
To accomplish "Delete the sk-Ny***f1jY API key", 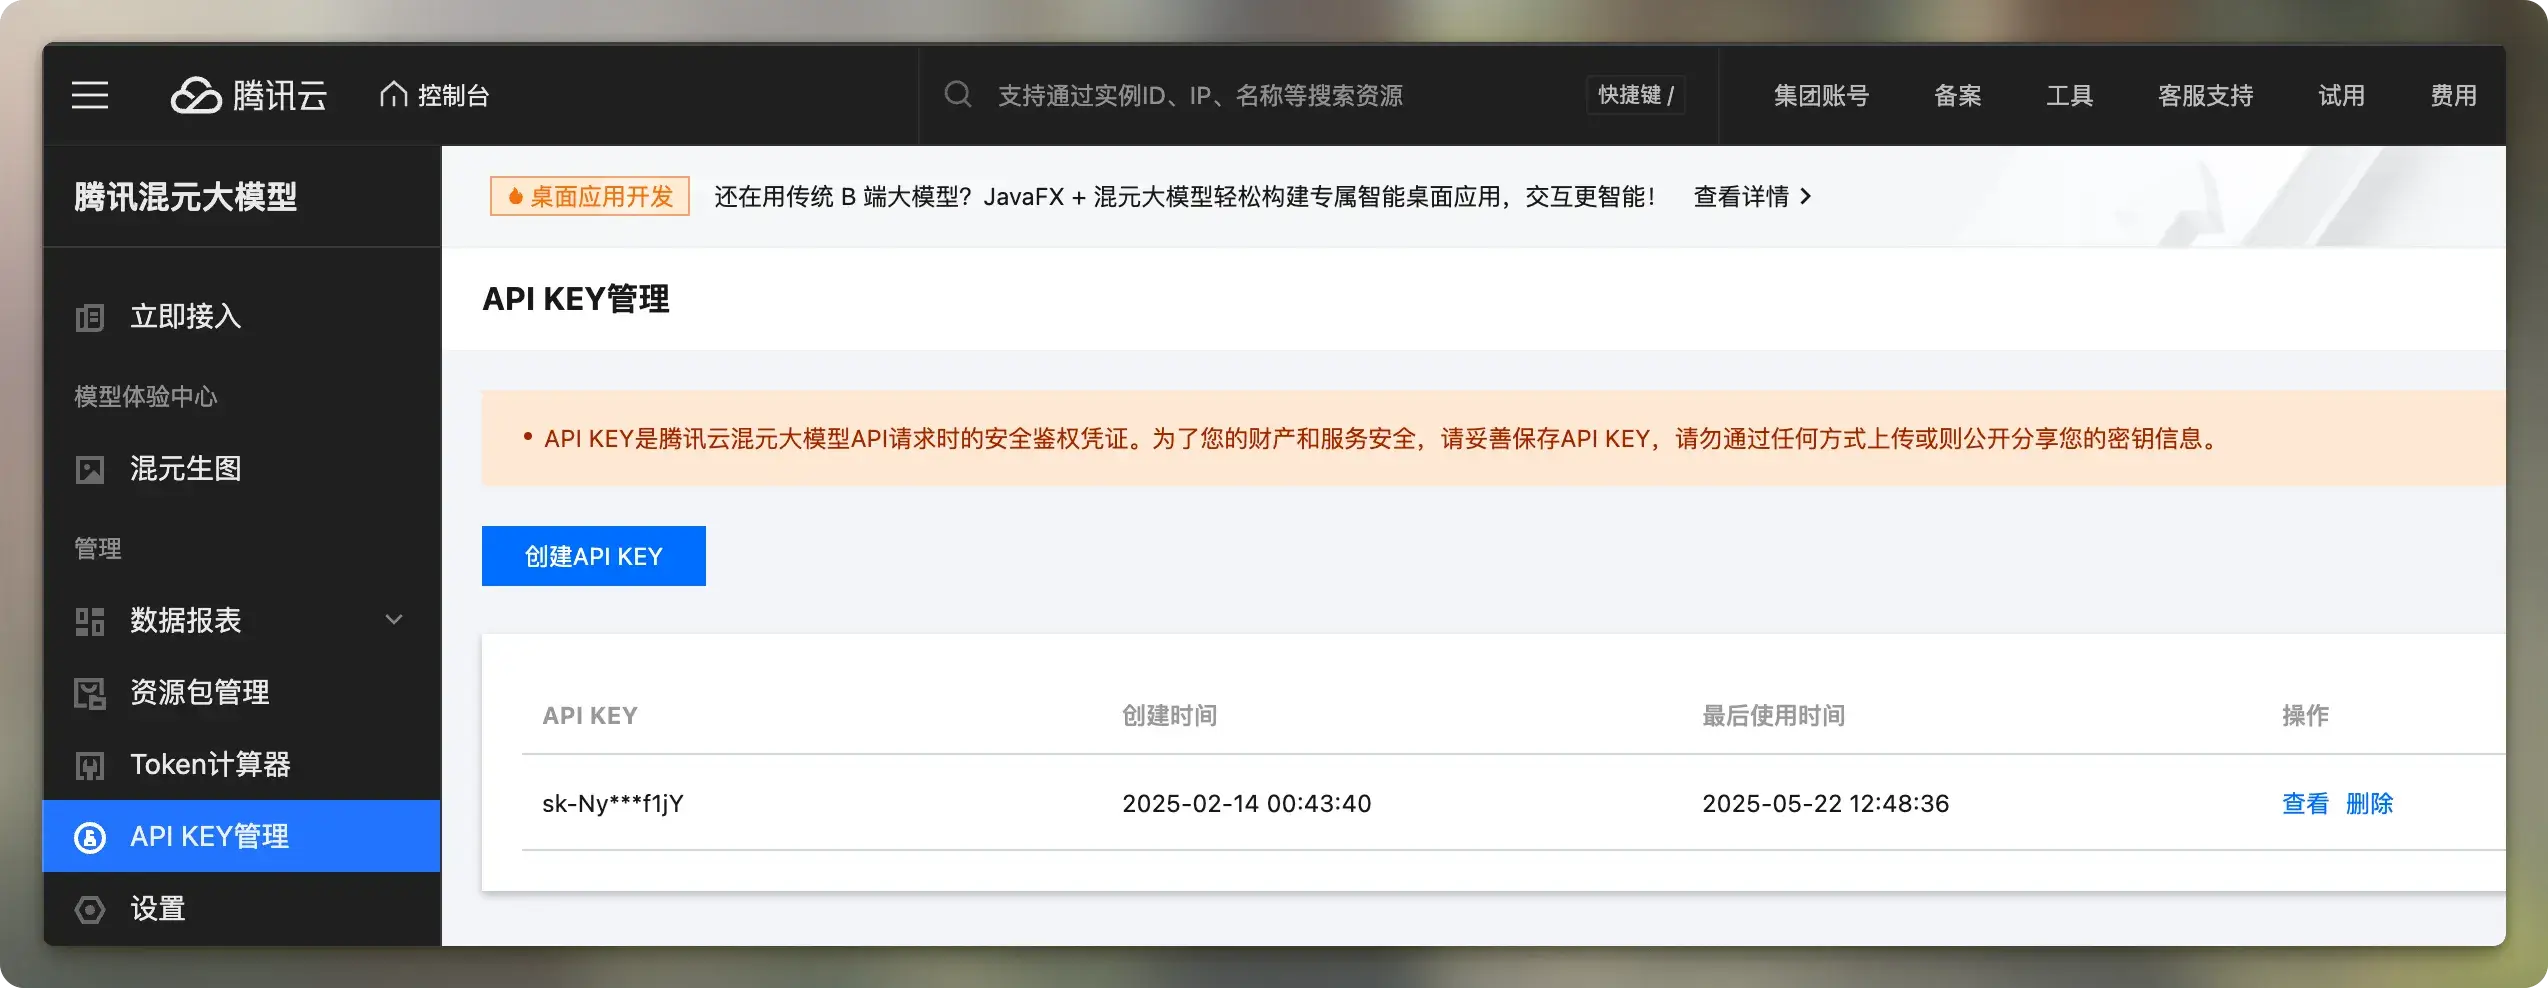I will (x=2369, y=803).
